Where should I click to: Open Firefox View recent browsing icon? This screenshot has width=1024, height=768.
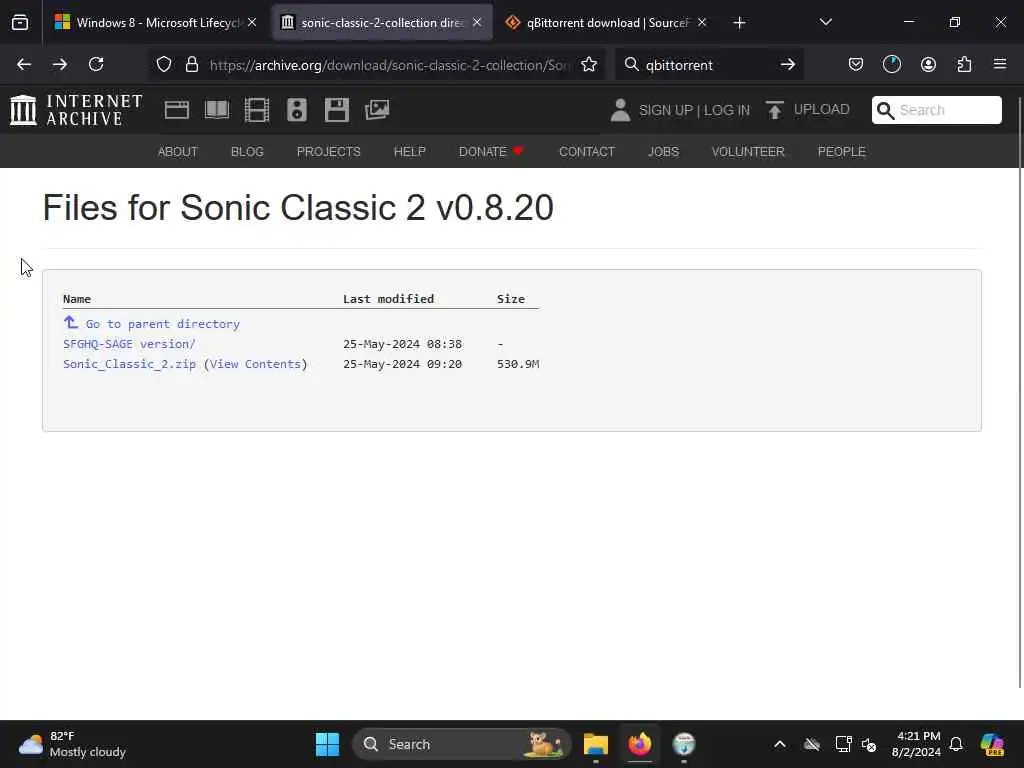pyautogui.click(x=20, y=23)
